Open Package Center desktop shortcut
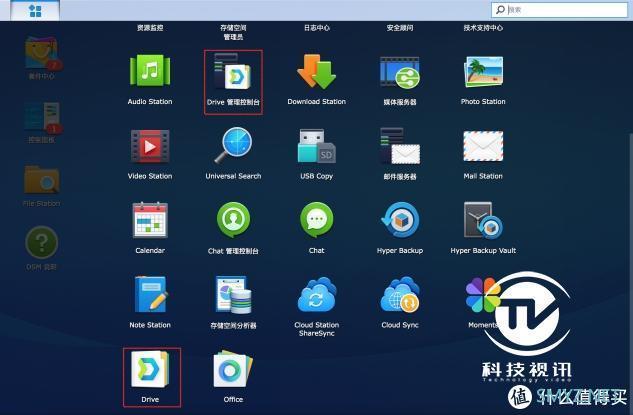This screenshot has width=633, height=415. pyautogui.click(x=42, y=58)
